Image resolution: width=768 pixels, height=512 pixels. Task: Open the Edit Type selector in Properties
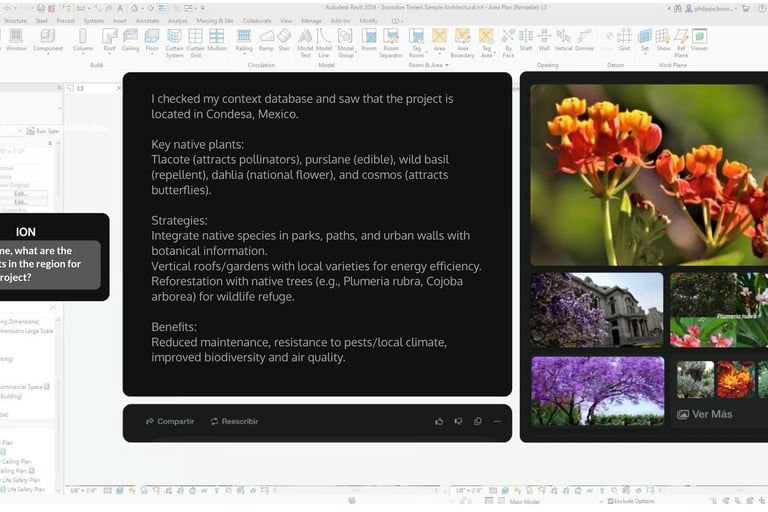(x=43, y=131)
